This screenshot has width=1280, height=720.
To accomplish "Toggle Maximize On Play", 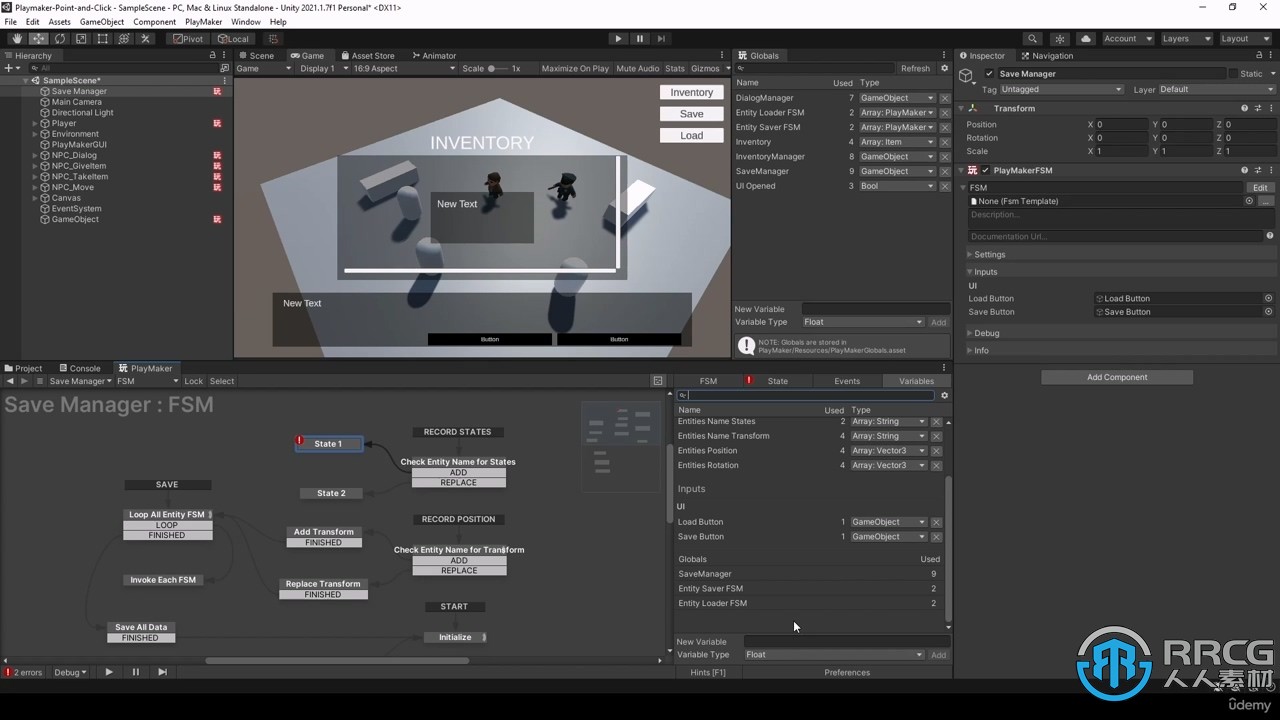I will click(x=575, y=69).
